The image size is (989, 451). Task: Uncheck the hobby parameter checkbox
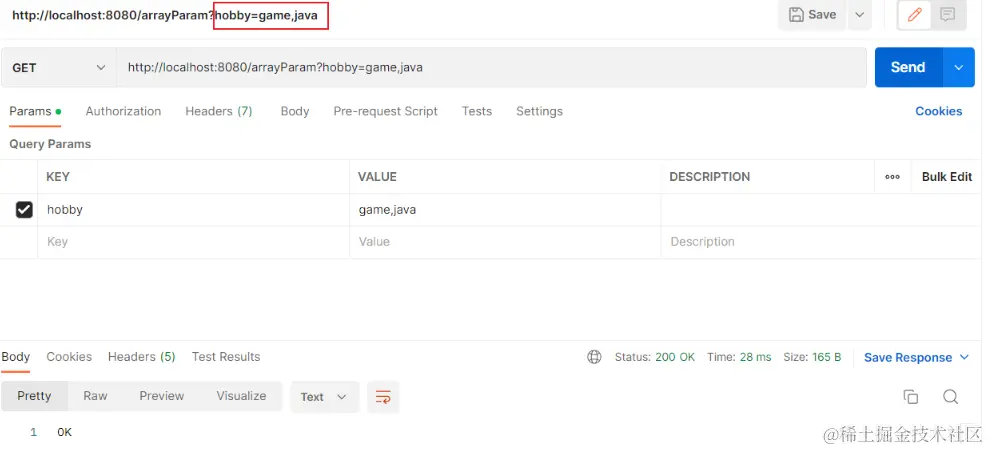[24, 210]
